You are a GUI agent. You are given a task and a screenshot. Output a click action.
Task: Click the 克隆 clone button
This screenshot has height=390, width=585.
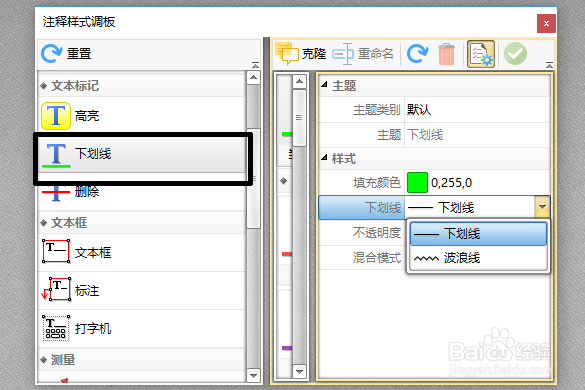click(x=301, y=54)
